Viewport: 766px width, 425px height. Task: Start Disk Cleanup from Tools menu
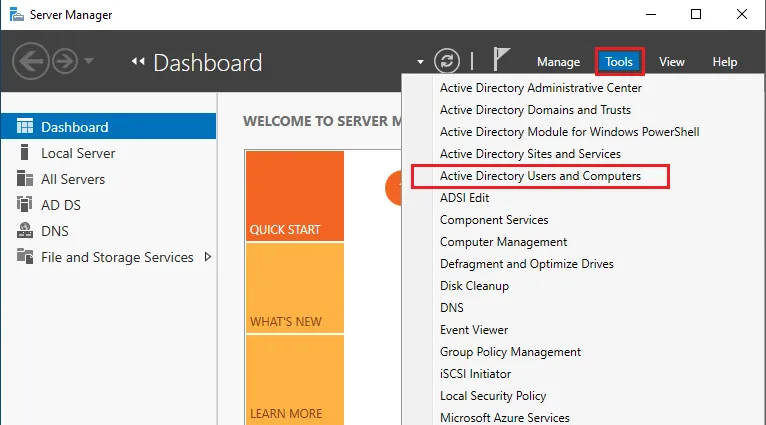(474, 286)
